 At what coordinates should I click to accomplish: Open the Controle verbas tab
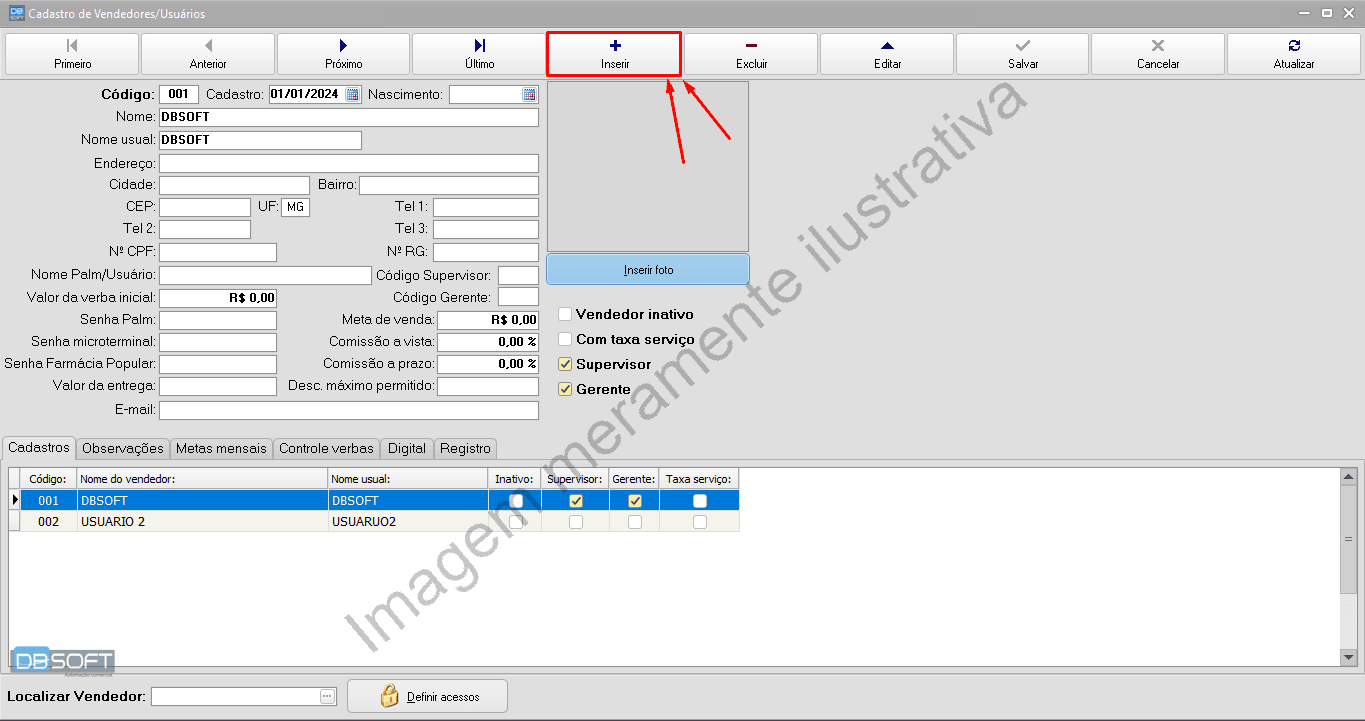pos(326,449)
